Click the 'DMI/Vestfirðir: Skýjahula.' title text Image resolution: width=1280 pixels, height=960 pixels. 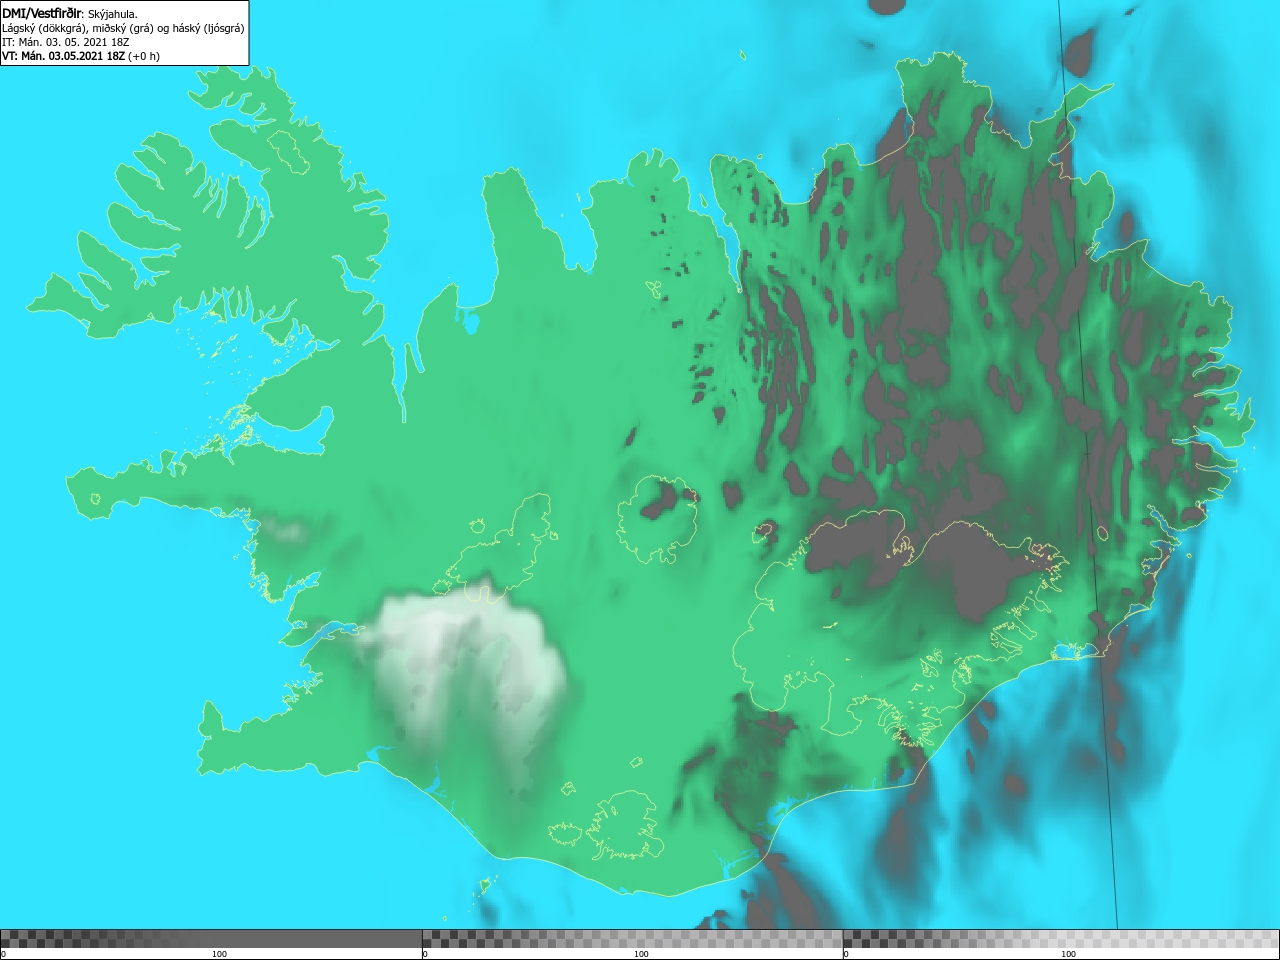pos(70,14)
